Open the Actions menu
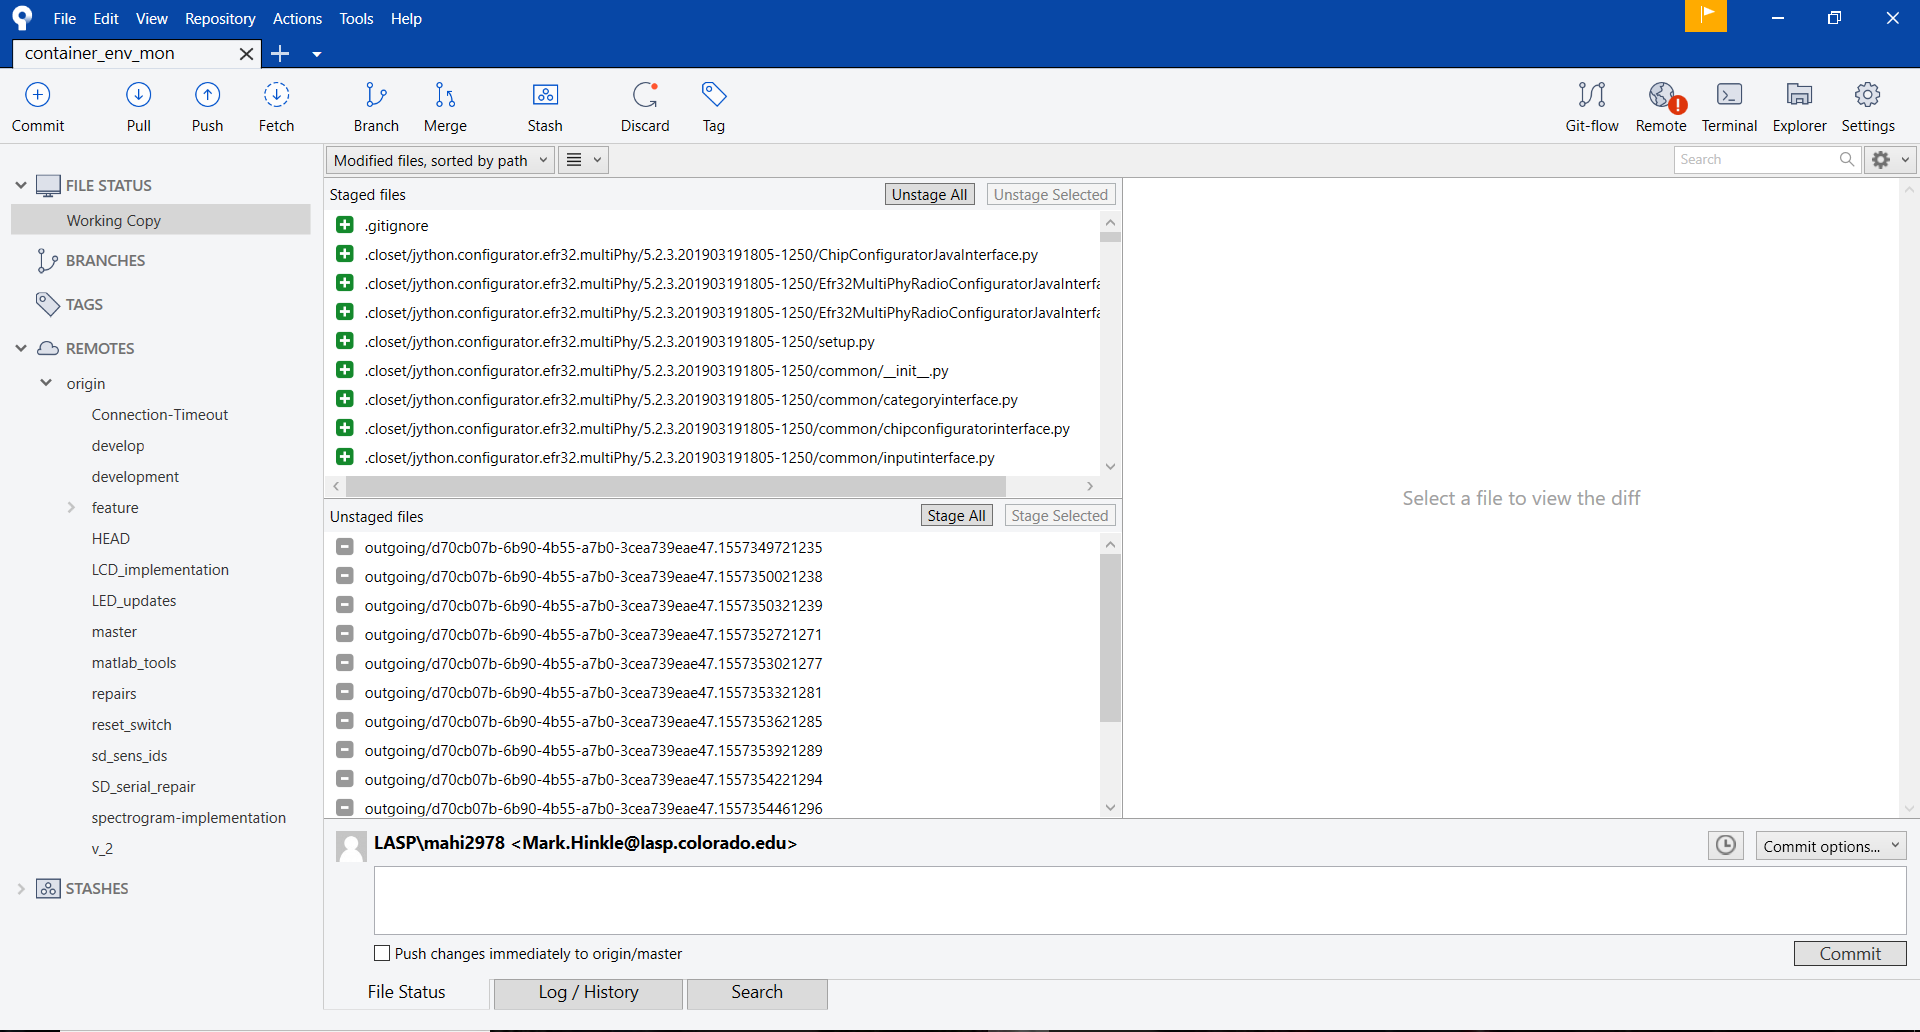The image size is (1920, 1032). coord(297,18)
